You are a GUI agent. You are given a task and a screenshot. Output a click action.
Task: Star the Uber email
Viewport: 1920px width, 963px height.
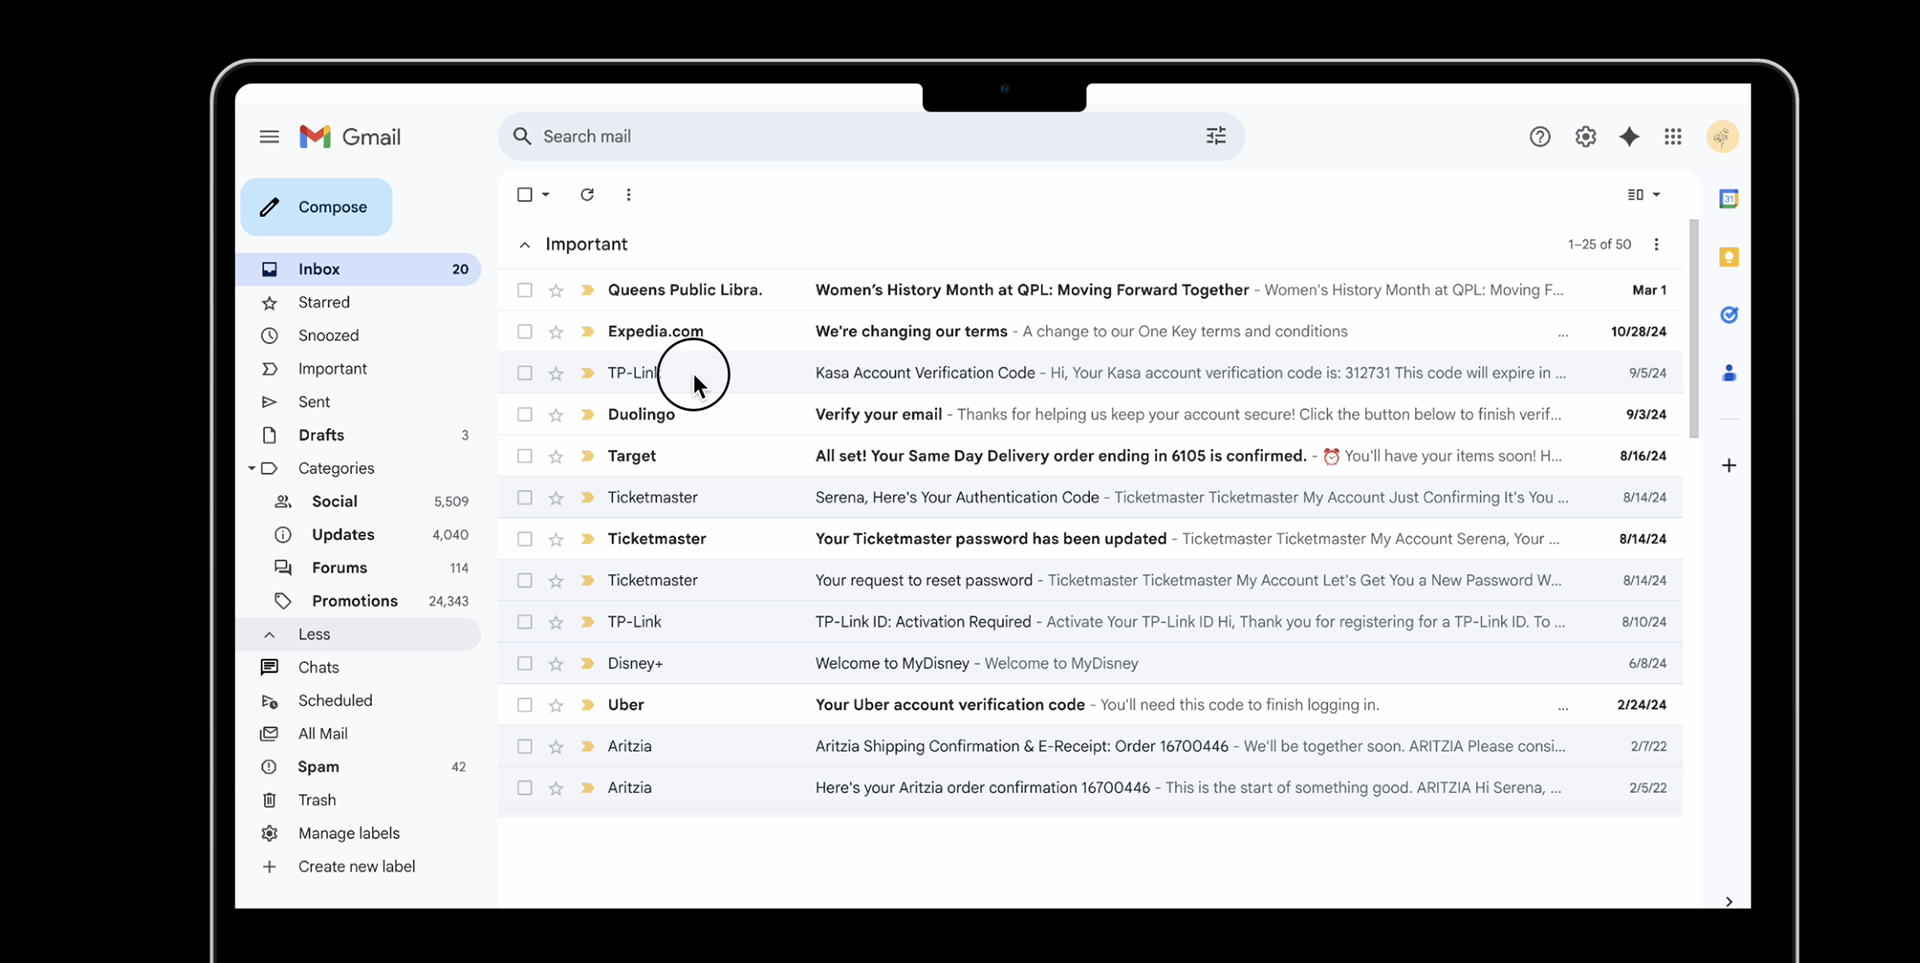(556, 706)
